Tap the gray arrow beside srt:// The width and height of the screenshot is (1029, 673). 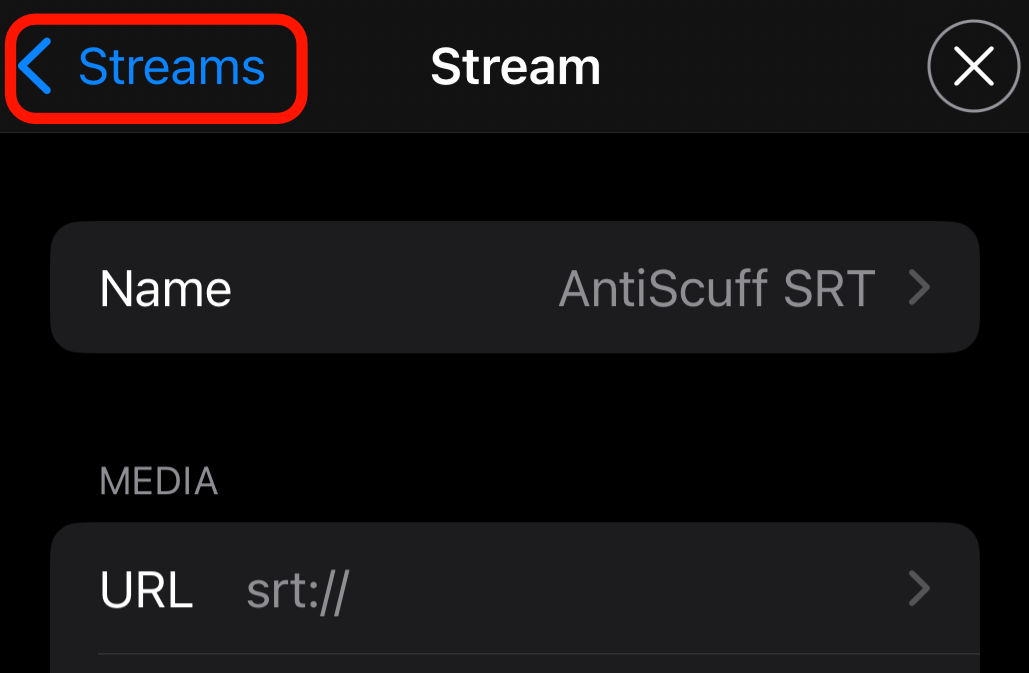coord(919,590)
